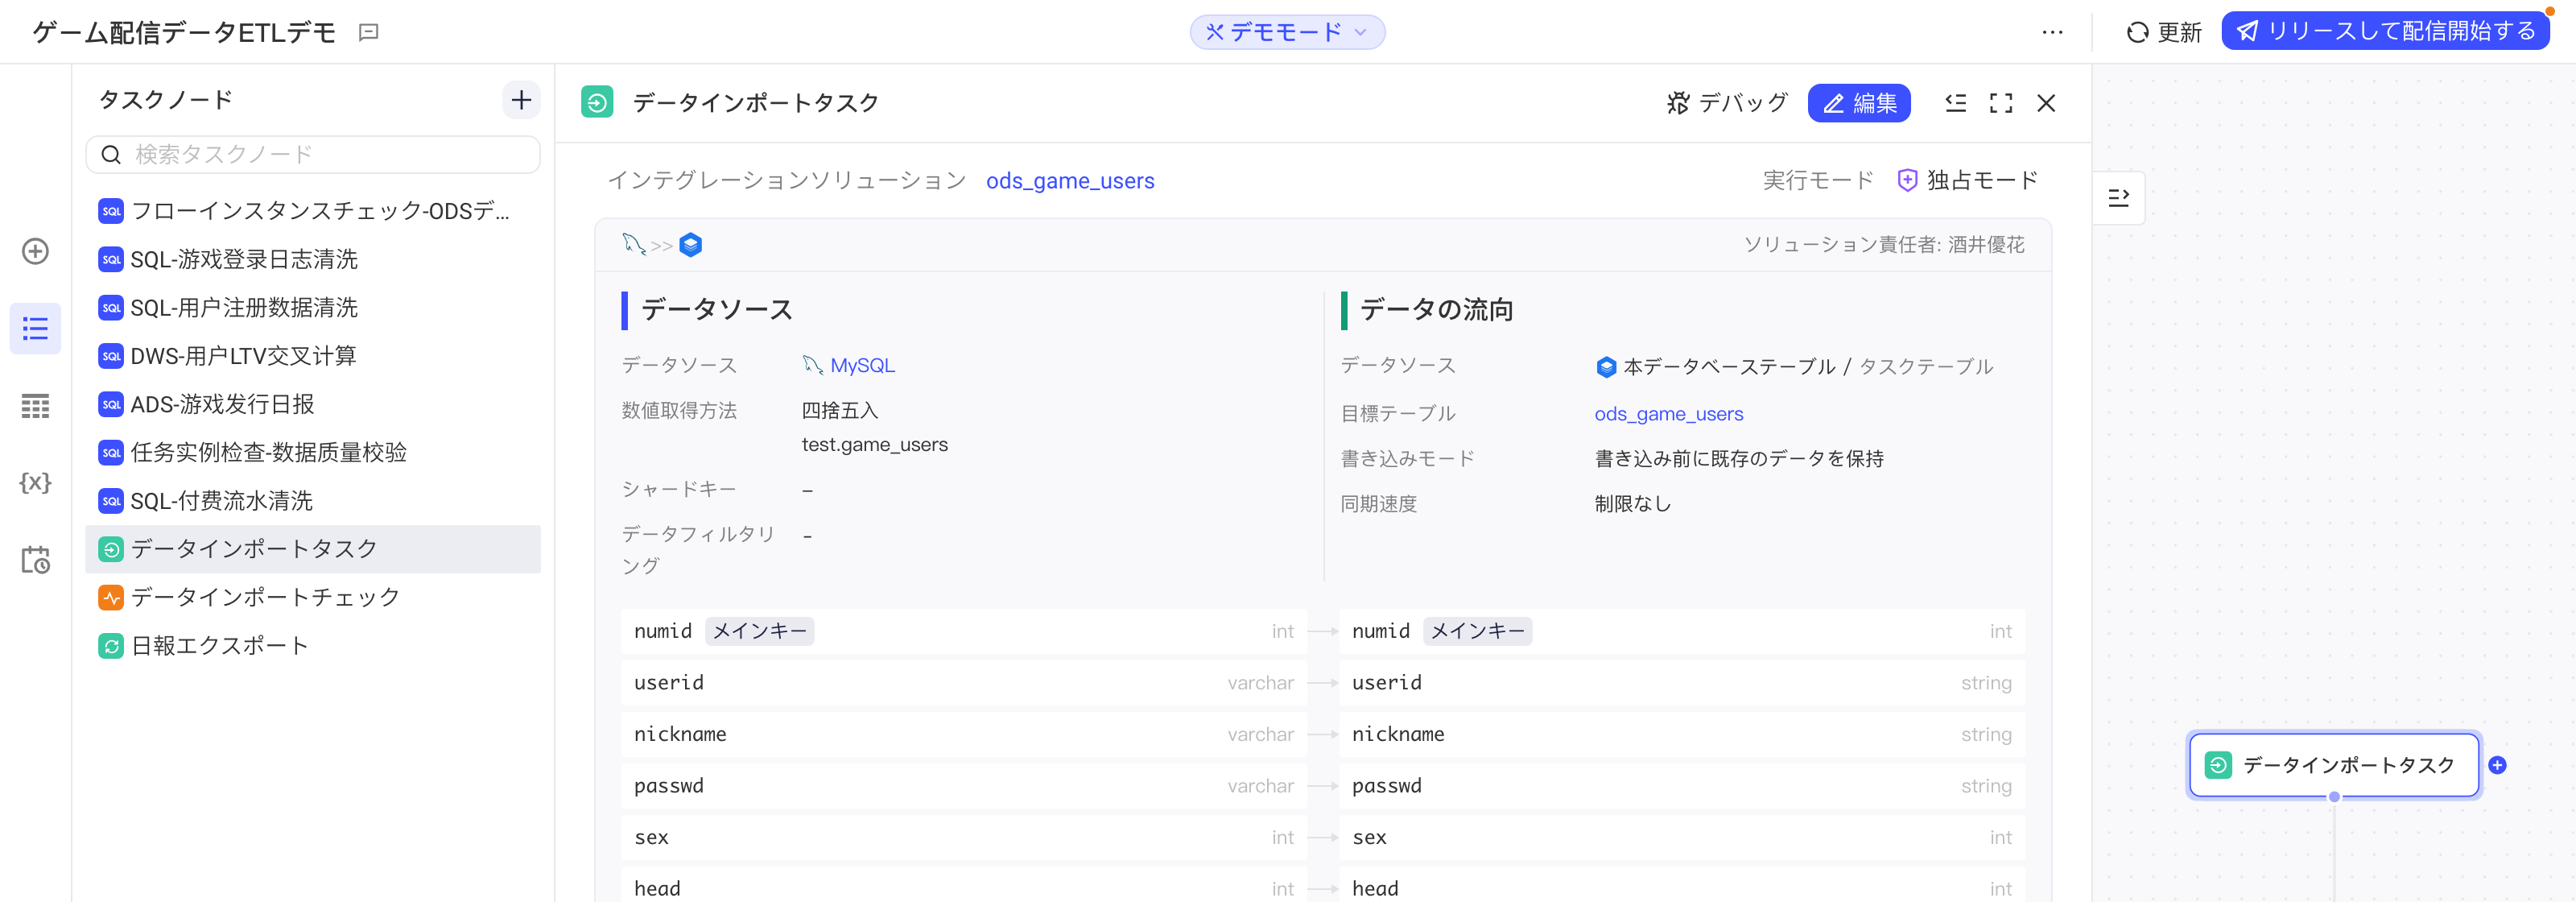Click the comment icon beside the project title

(368, 33)
